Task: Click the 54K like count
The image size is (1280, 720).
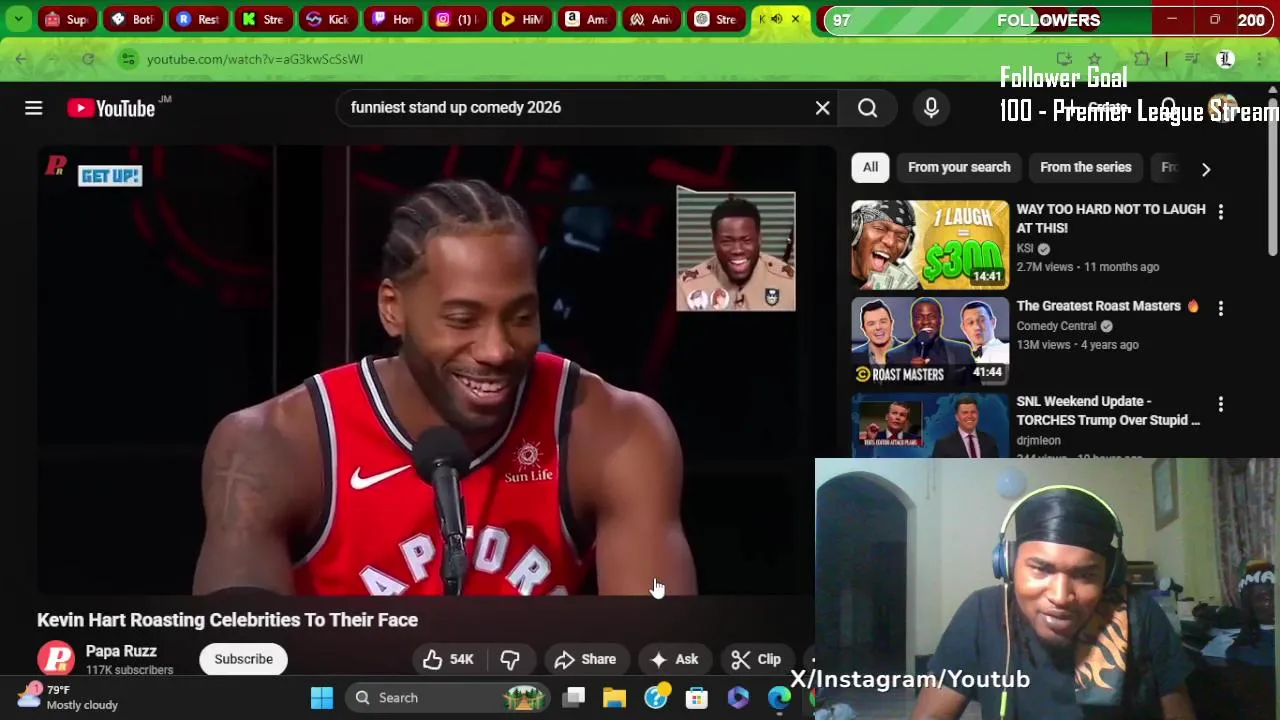Action: (x=461, y=659)
